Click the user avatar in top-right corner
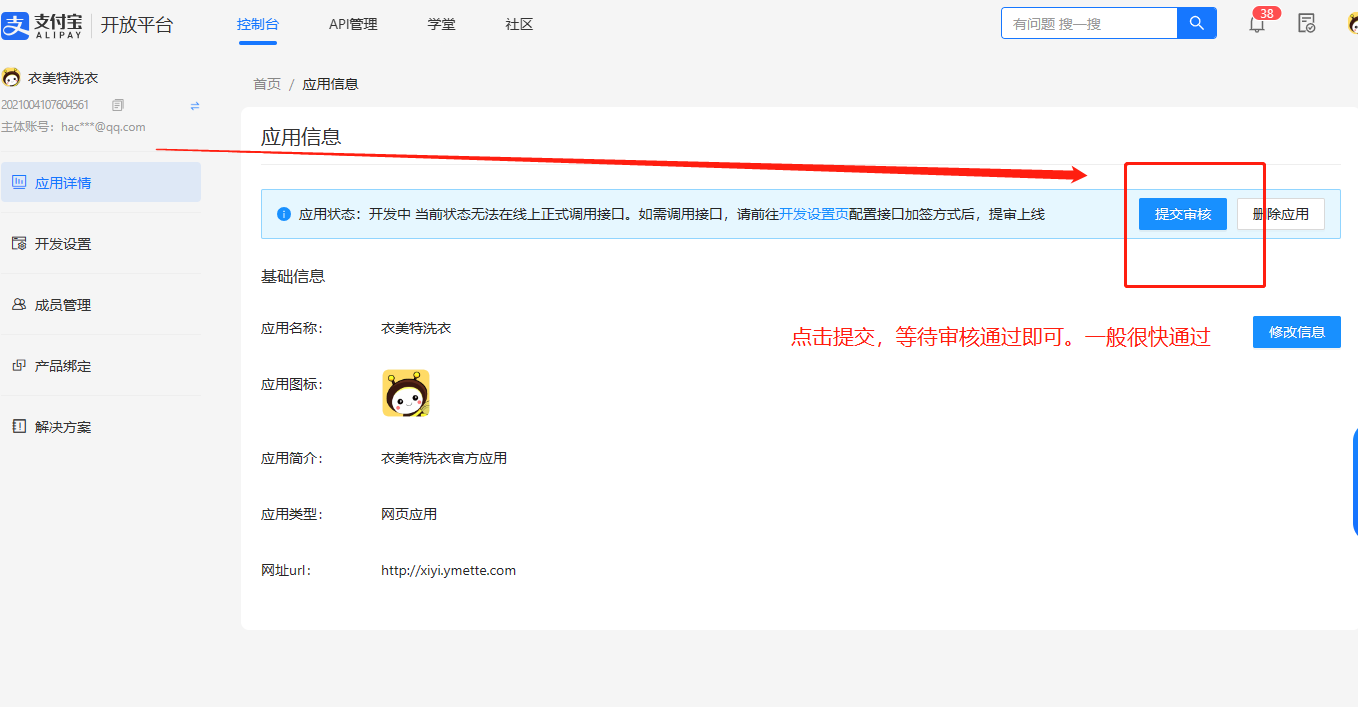 (1352, 23)
